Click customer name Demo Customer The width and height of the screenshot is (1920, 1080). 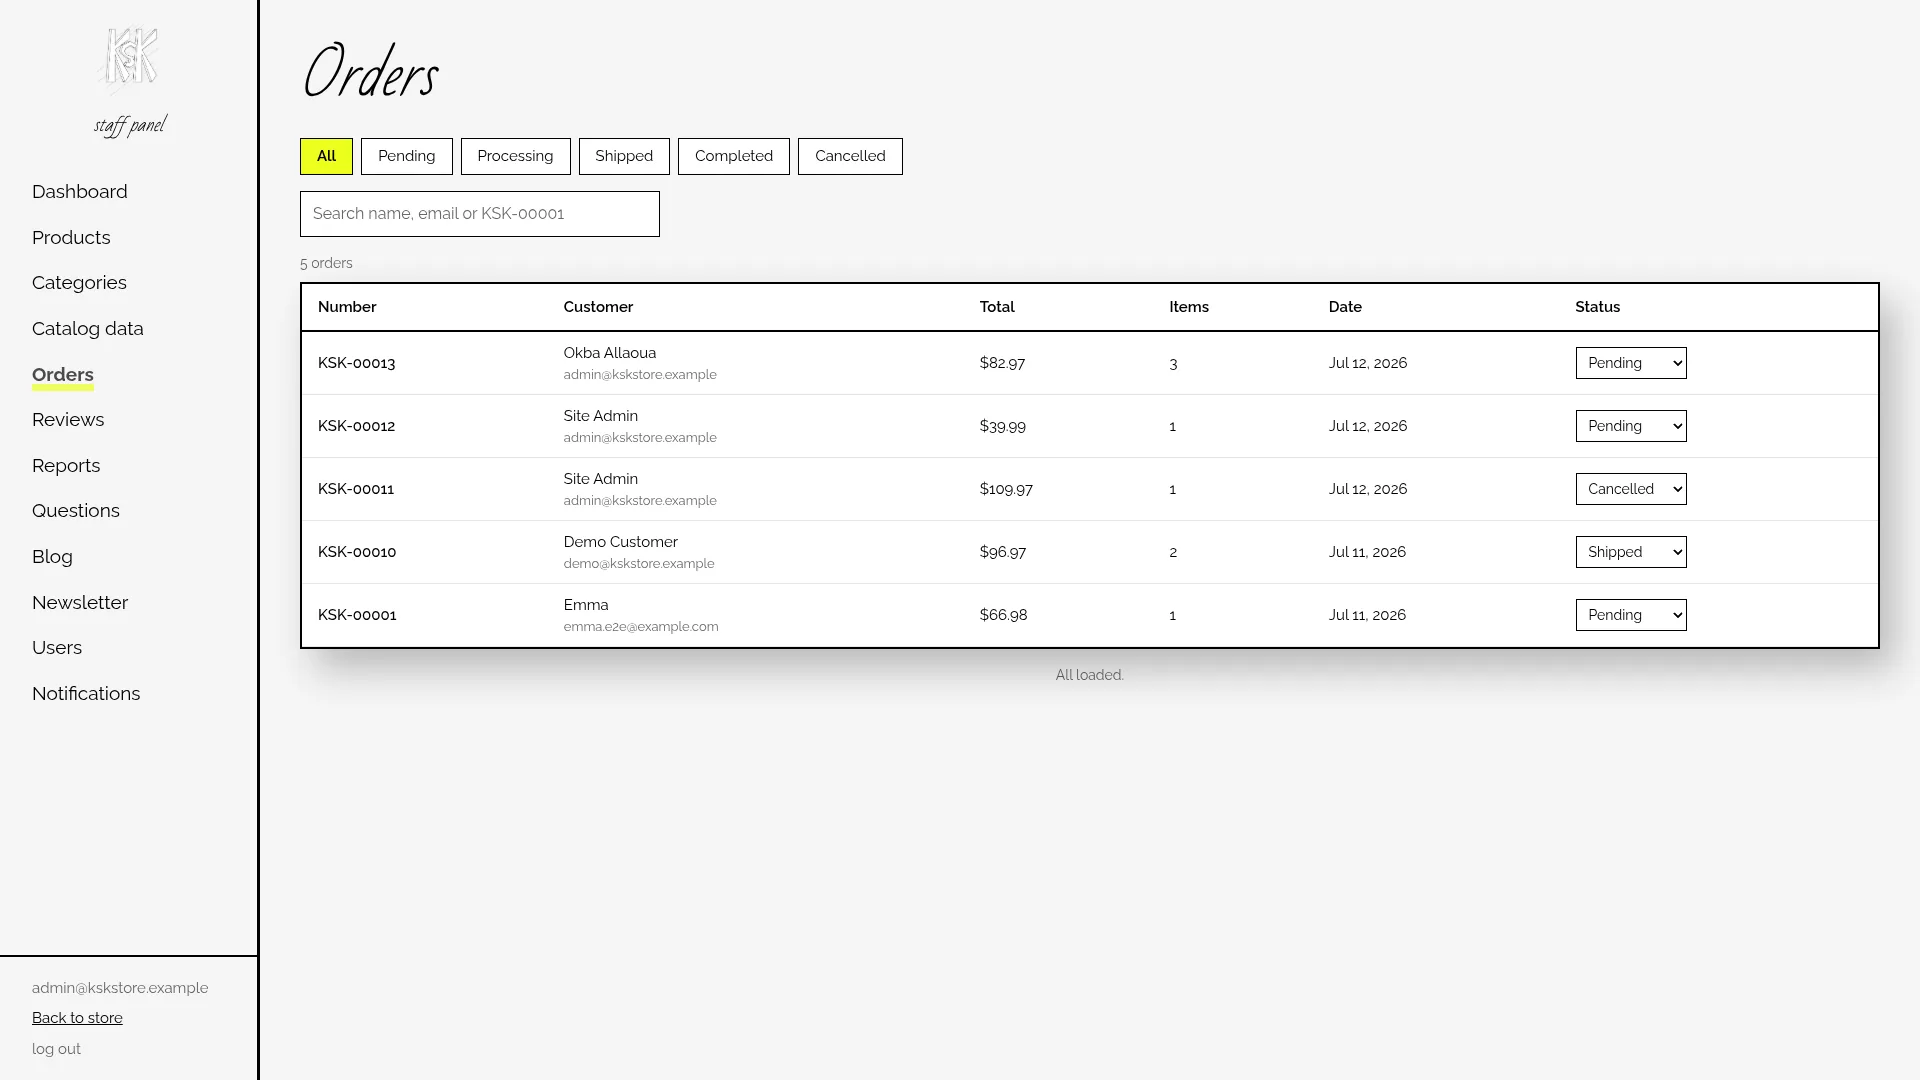coord(621,542)
